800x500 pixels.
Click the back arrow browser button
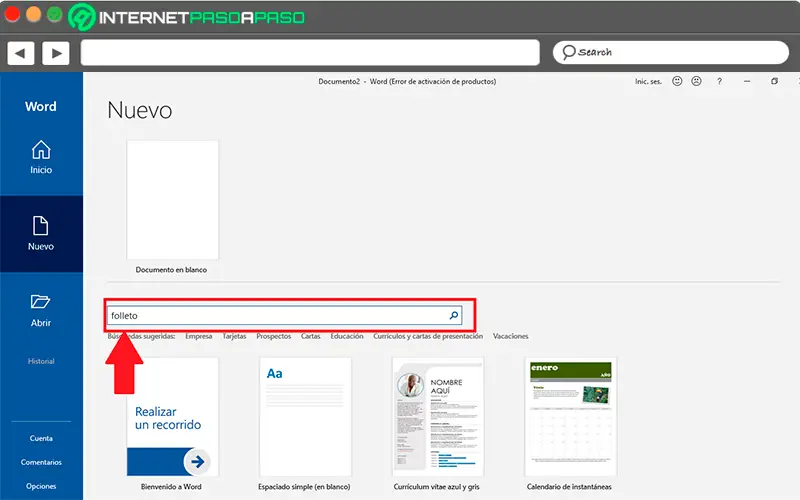tap(21, 53)
